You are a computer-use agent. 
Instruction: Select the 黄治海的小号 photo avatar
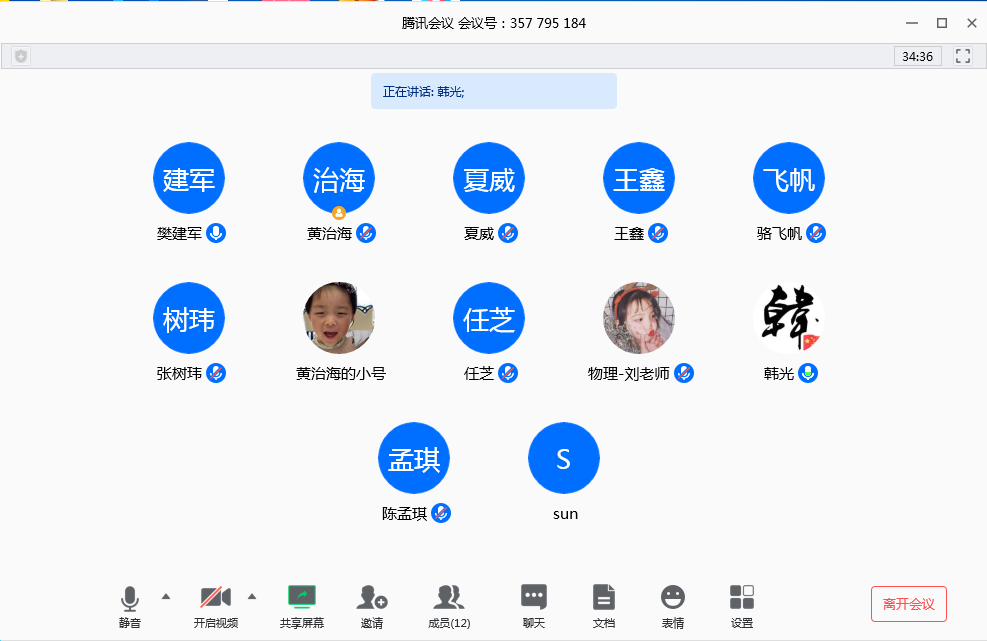click(x=339, y=318)
